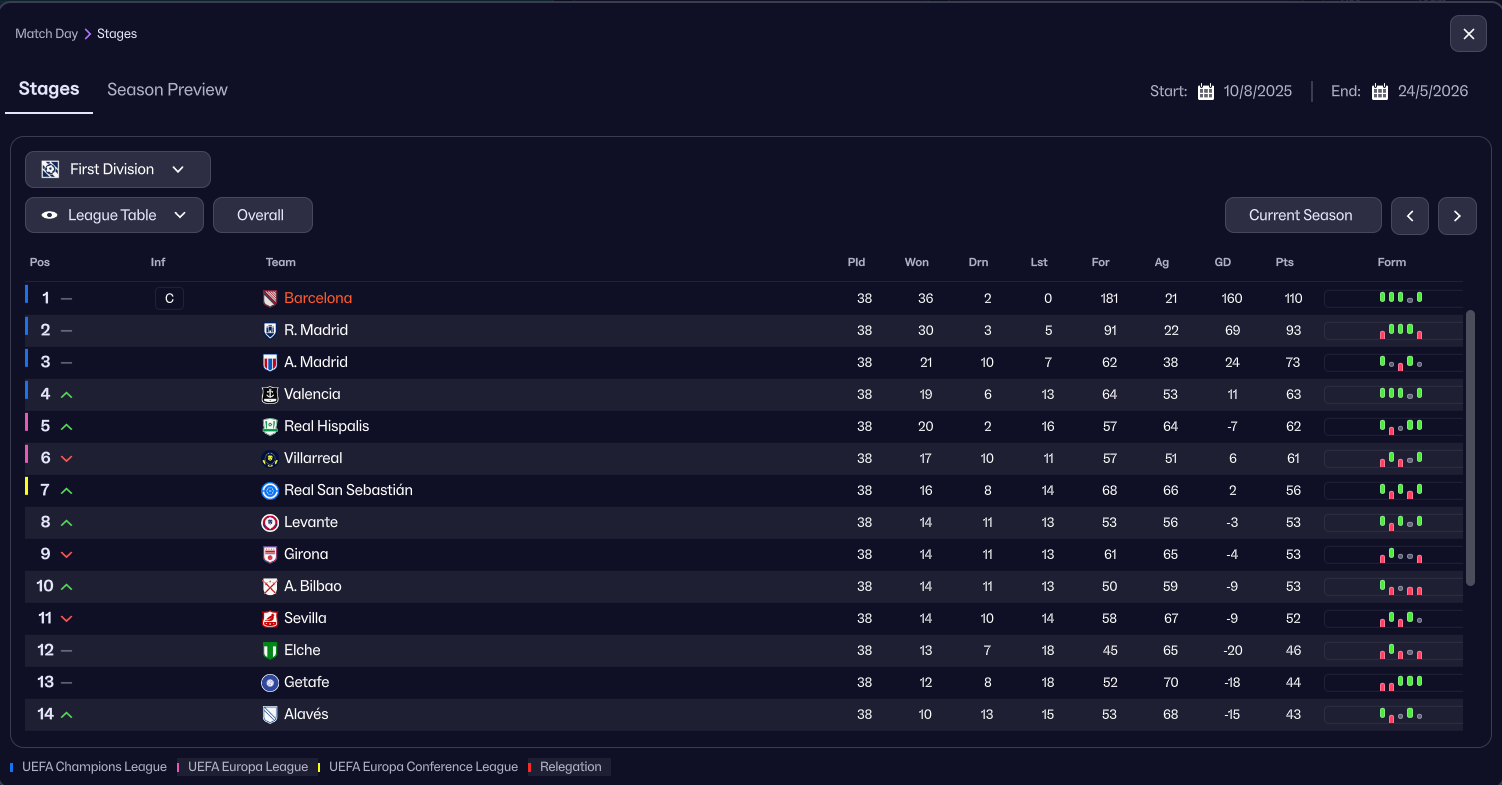The height and width of the screenshot is (785, 1502).
Task: Click the Barcelona club crest icon
Action: [270, 298]
